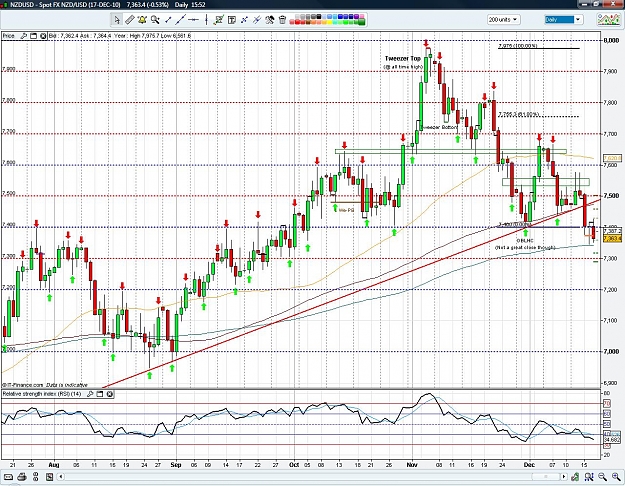Click the 8,000 price axis label
The height and width of the screenshot is (486, 625).
[x=611, y=40]
